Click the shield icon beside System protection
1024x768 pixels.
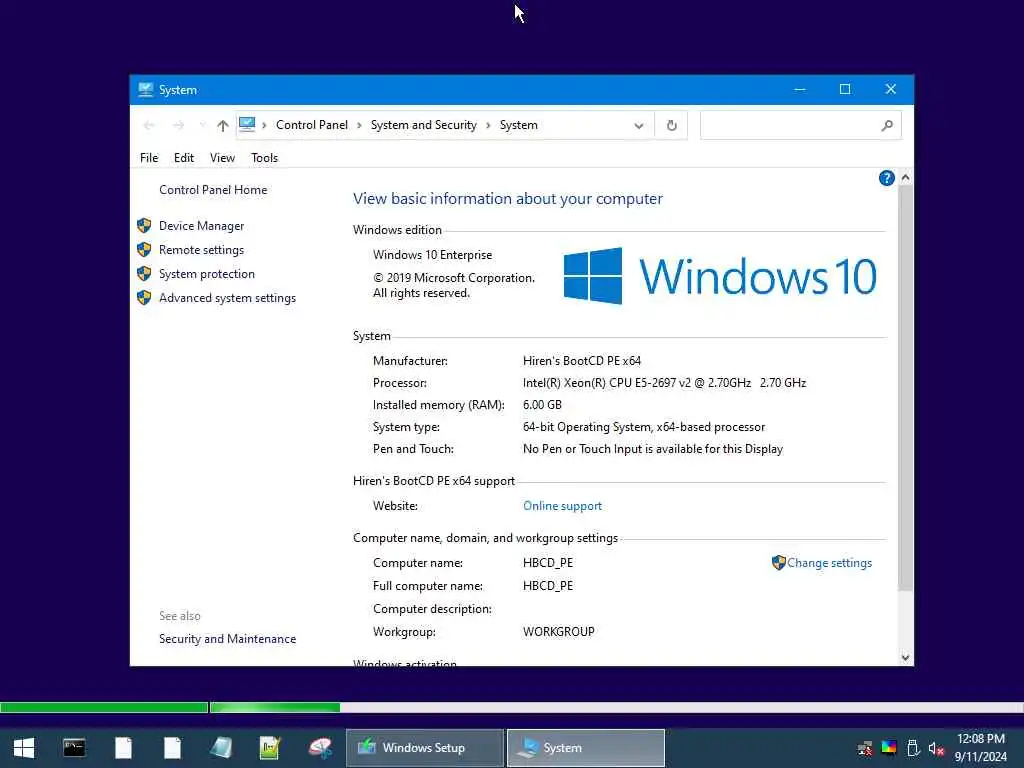tap(144, 274)
